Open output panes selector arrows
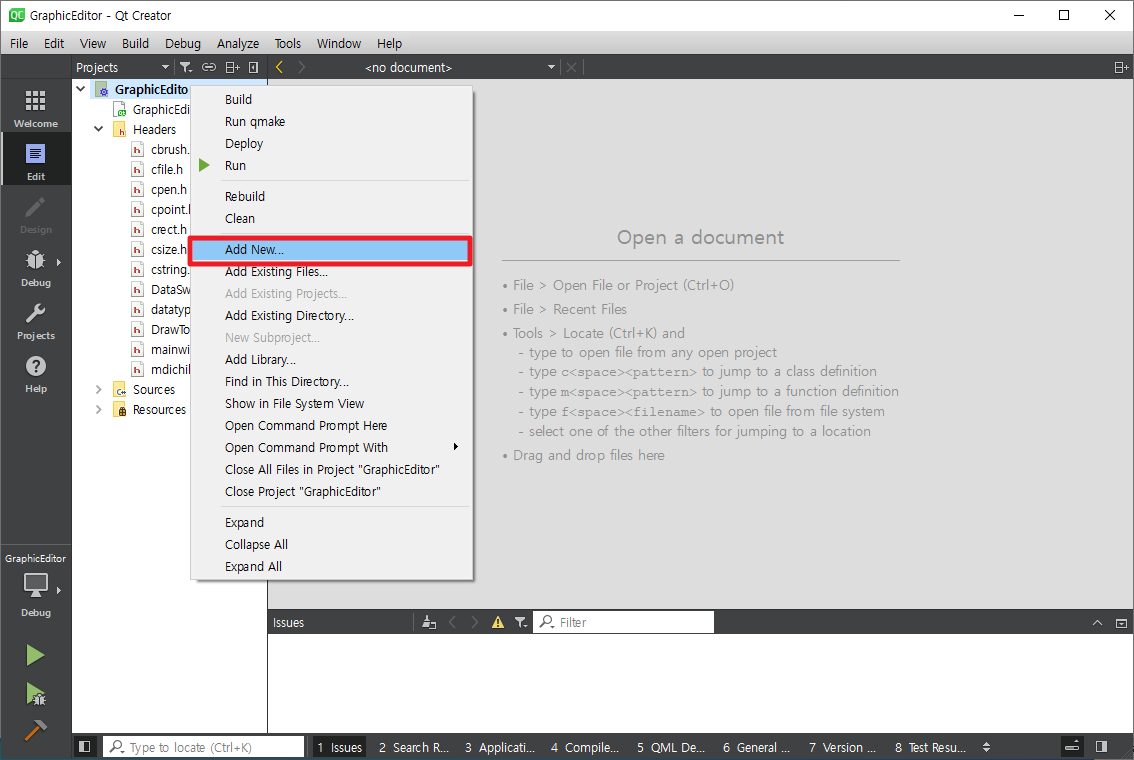This screenshot has width=1134, height=760. click(x=986, y=747)
